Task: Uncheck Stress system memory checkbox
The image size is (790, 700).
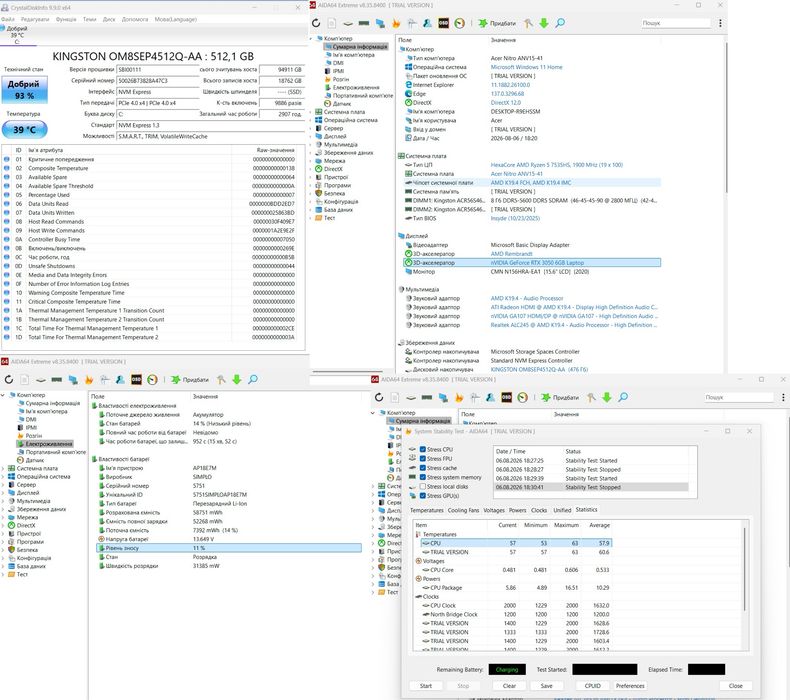Action: point(423,477)
